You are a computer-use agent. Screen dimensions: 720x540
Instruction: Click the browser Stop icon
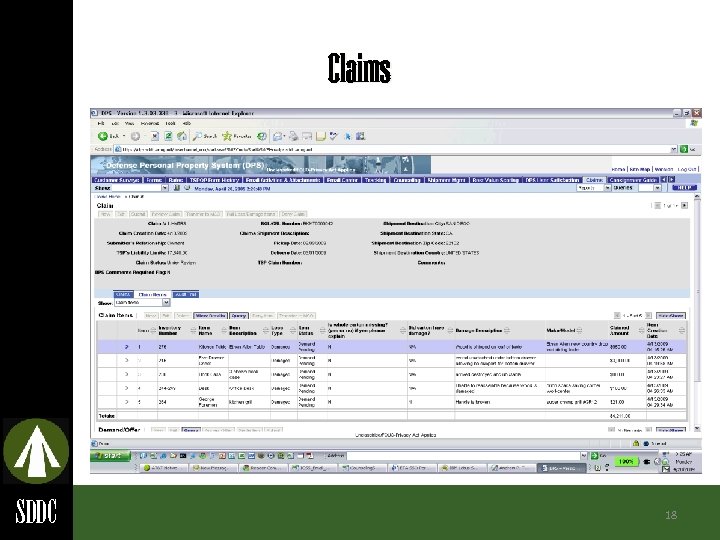coord(155,136)
